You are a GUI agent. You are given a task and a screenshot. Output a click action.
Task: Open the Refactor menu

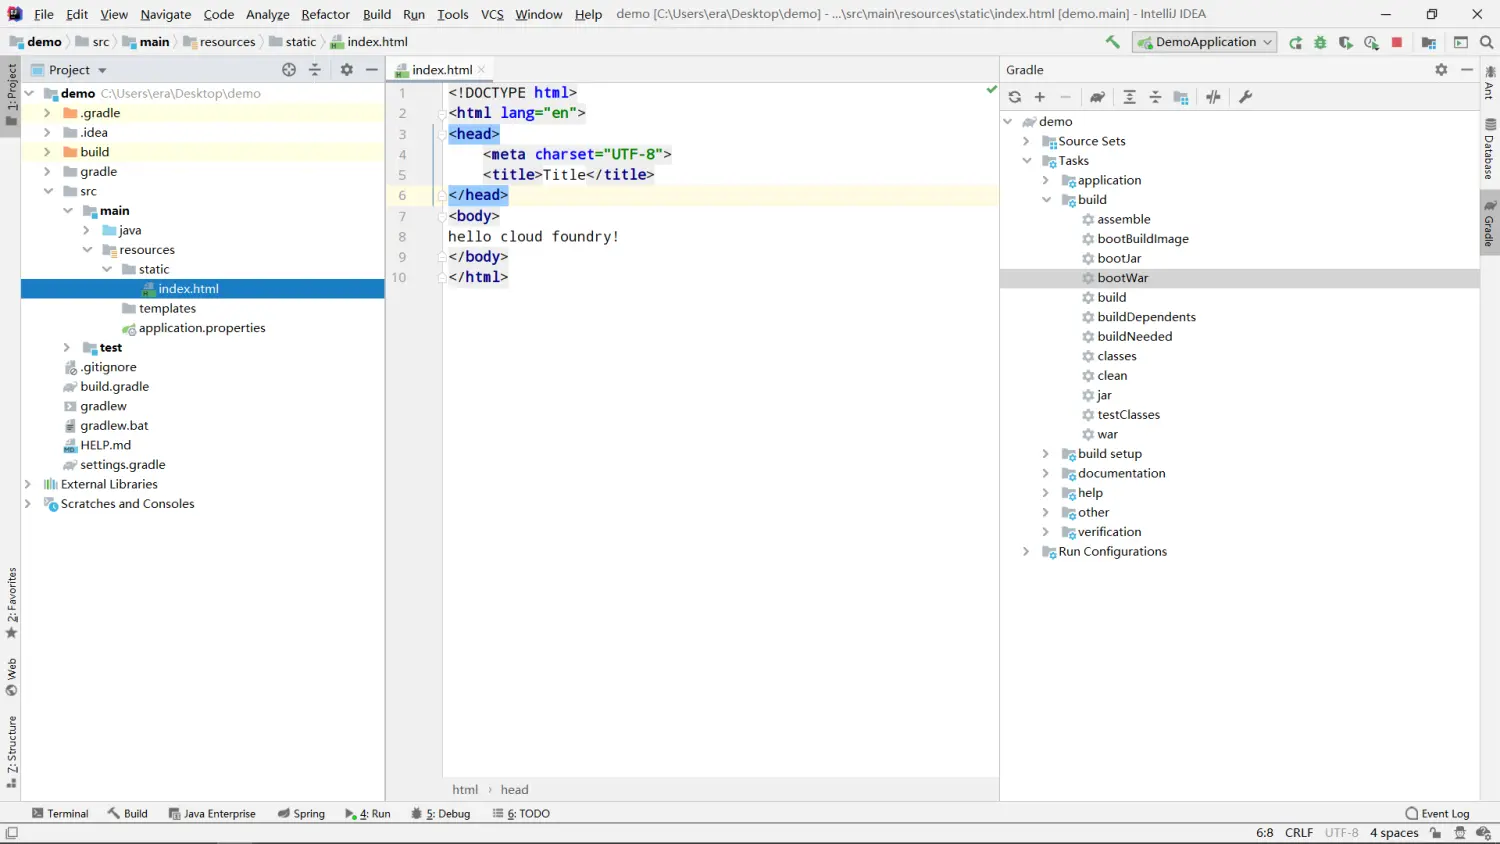325,14
